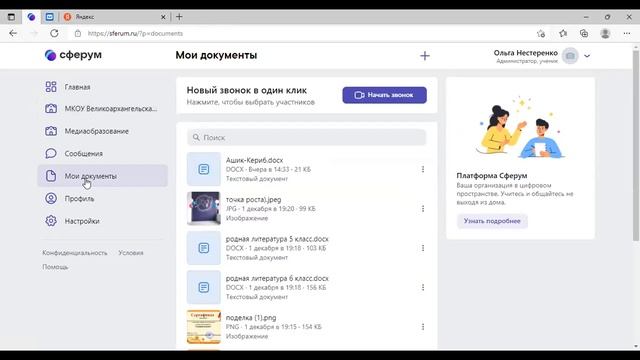Go back in browser
The width and height of the screenshot is (640, 360).
(x=13, y=33)
